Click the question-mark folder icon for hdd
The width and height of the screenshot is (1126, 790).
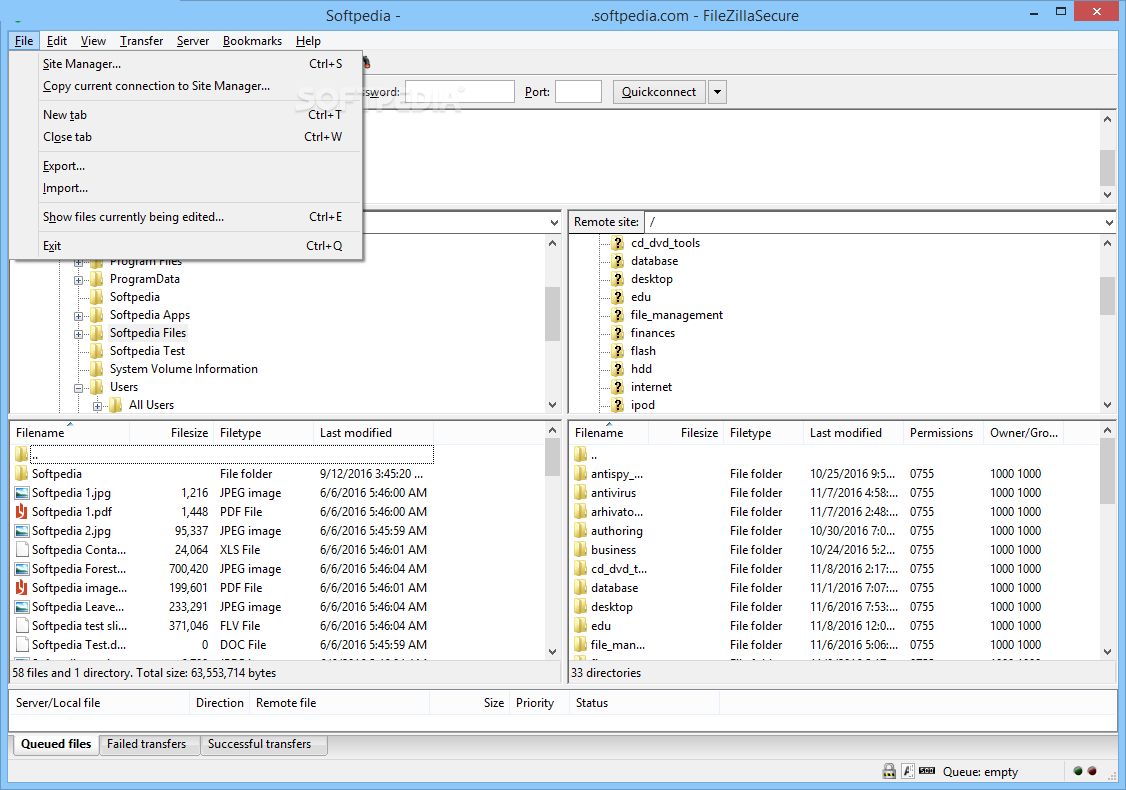(618, 368)
